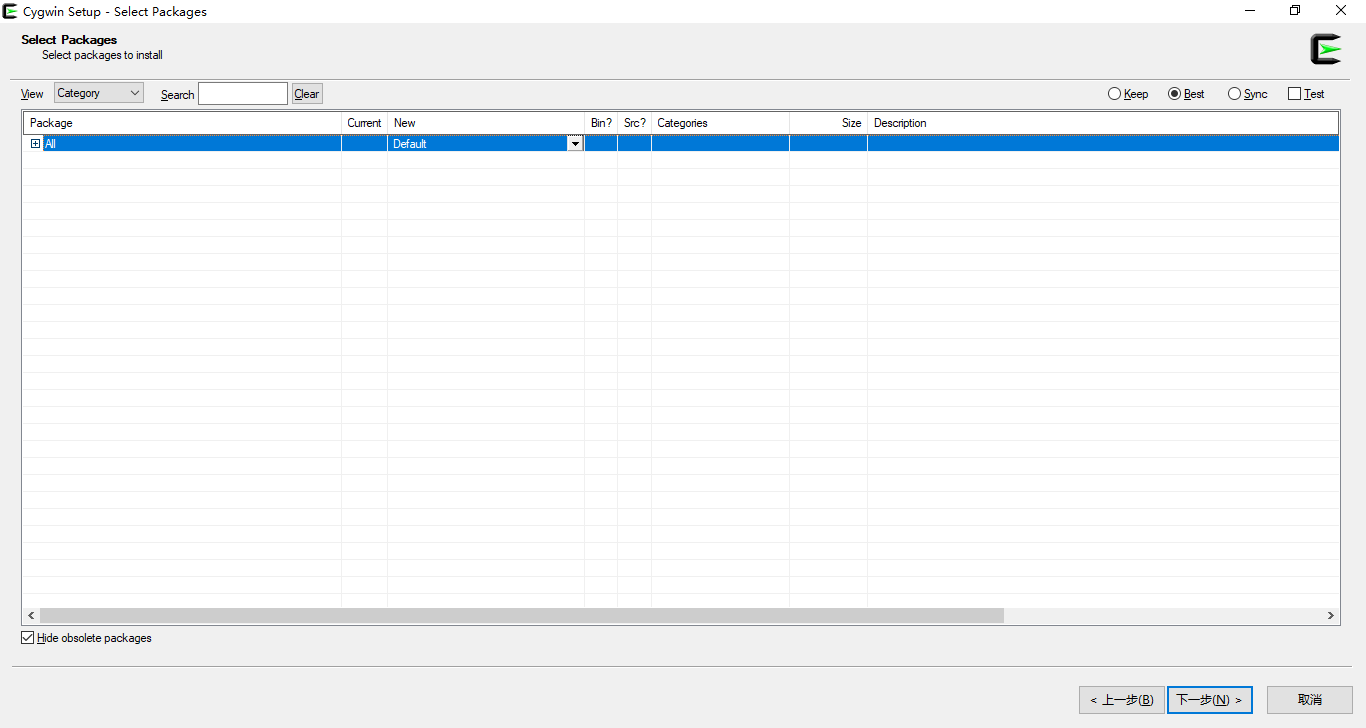Click the Size column header
Image resolution: width=1366 pixels, height=728 pixels.
click(828, 123)
